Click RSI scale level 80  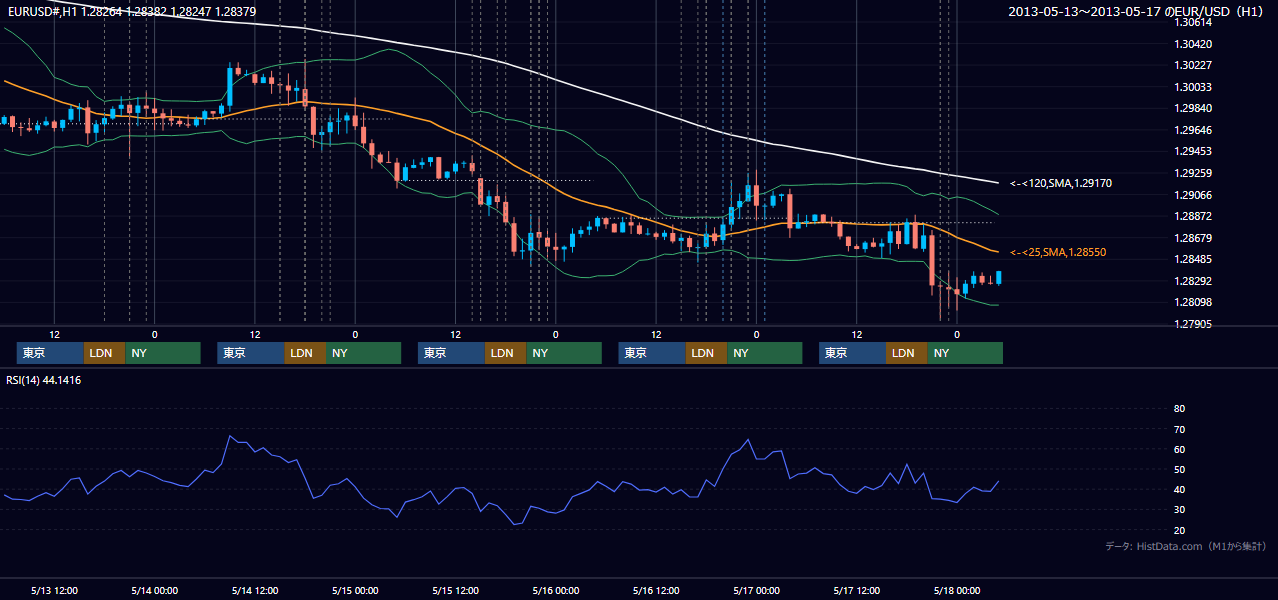click(1179, 409)
